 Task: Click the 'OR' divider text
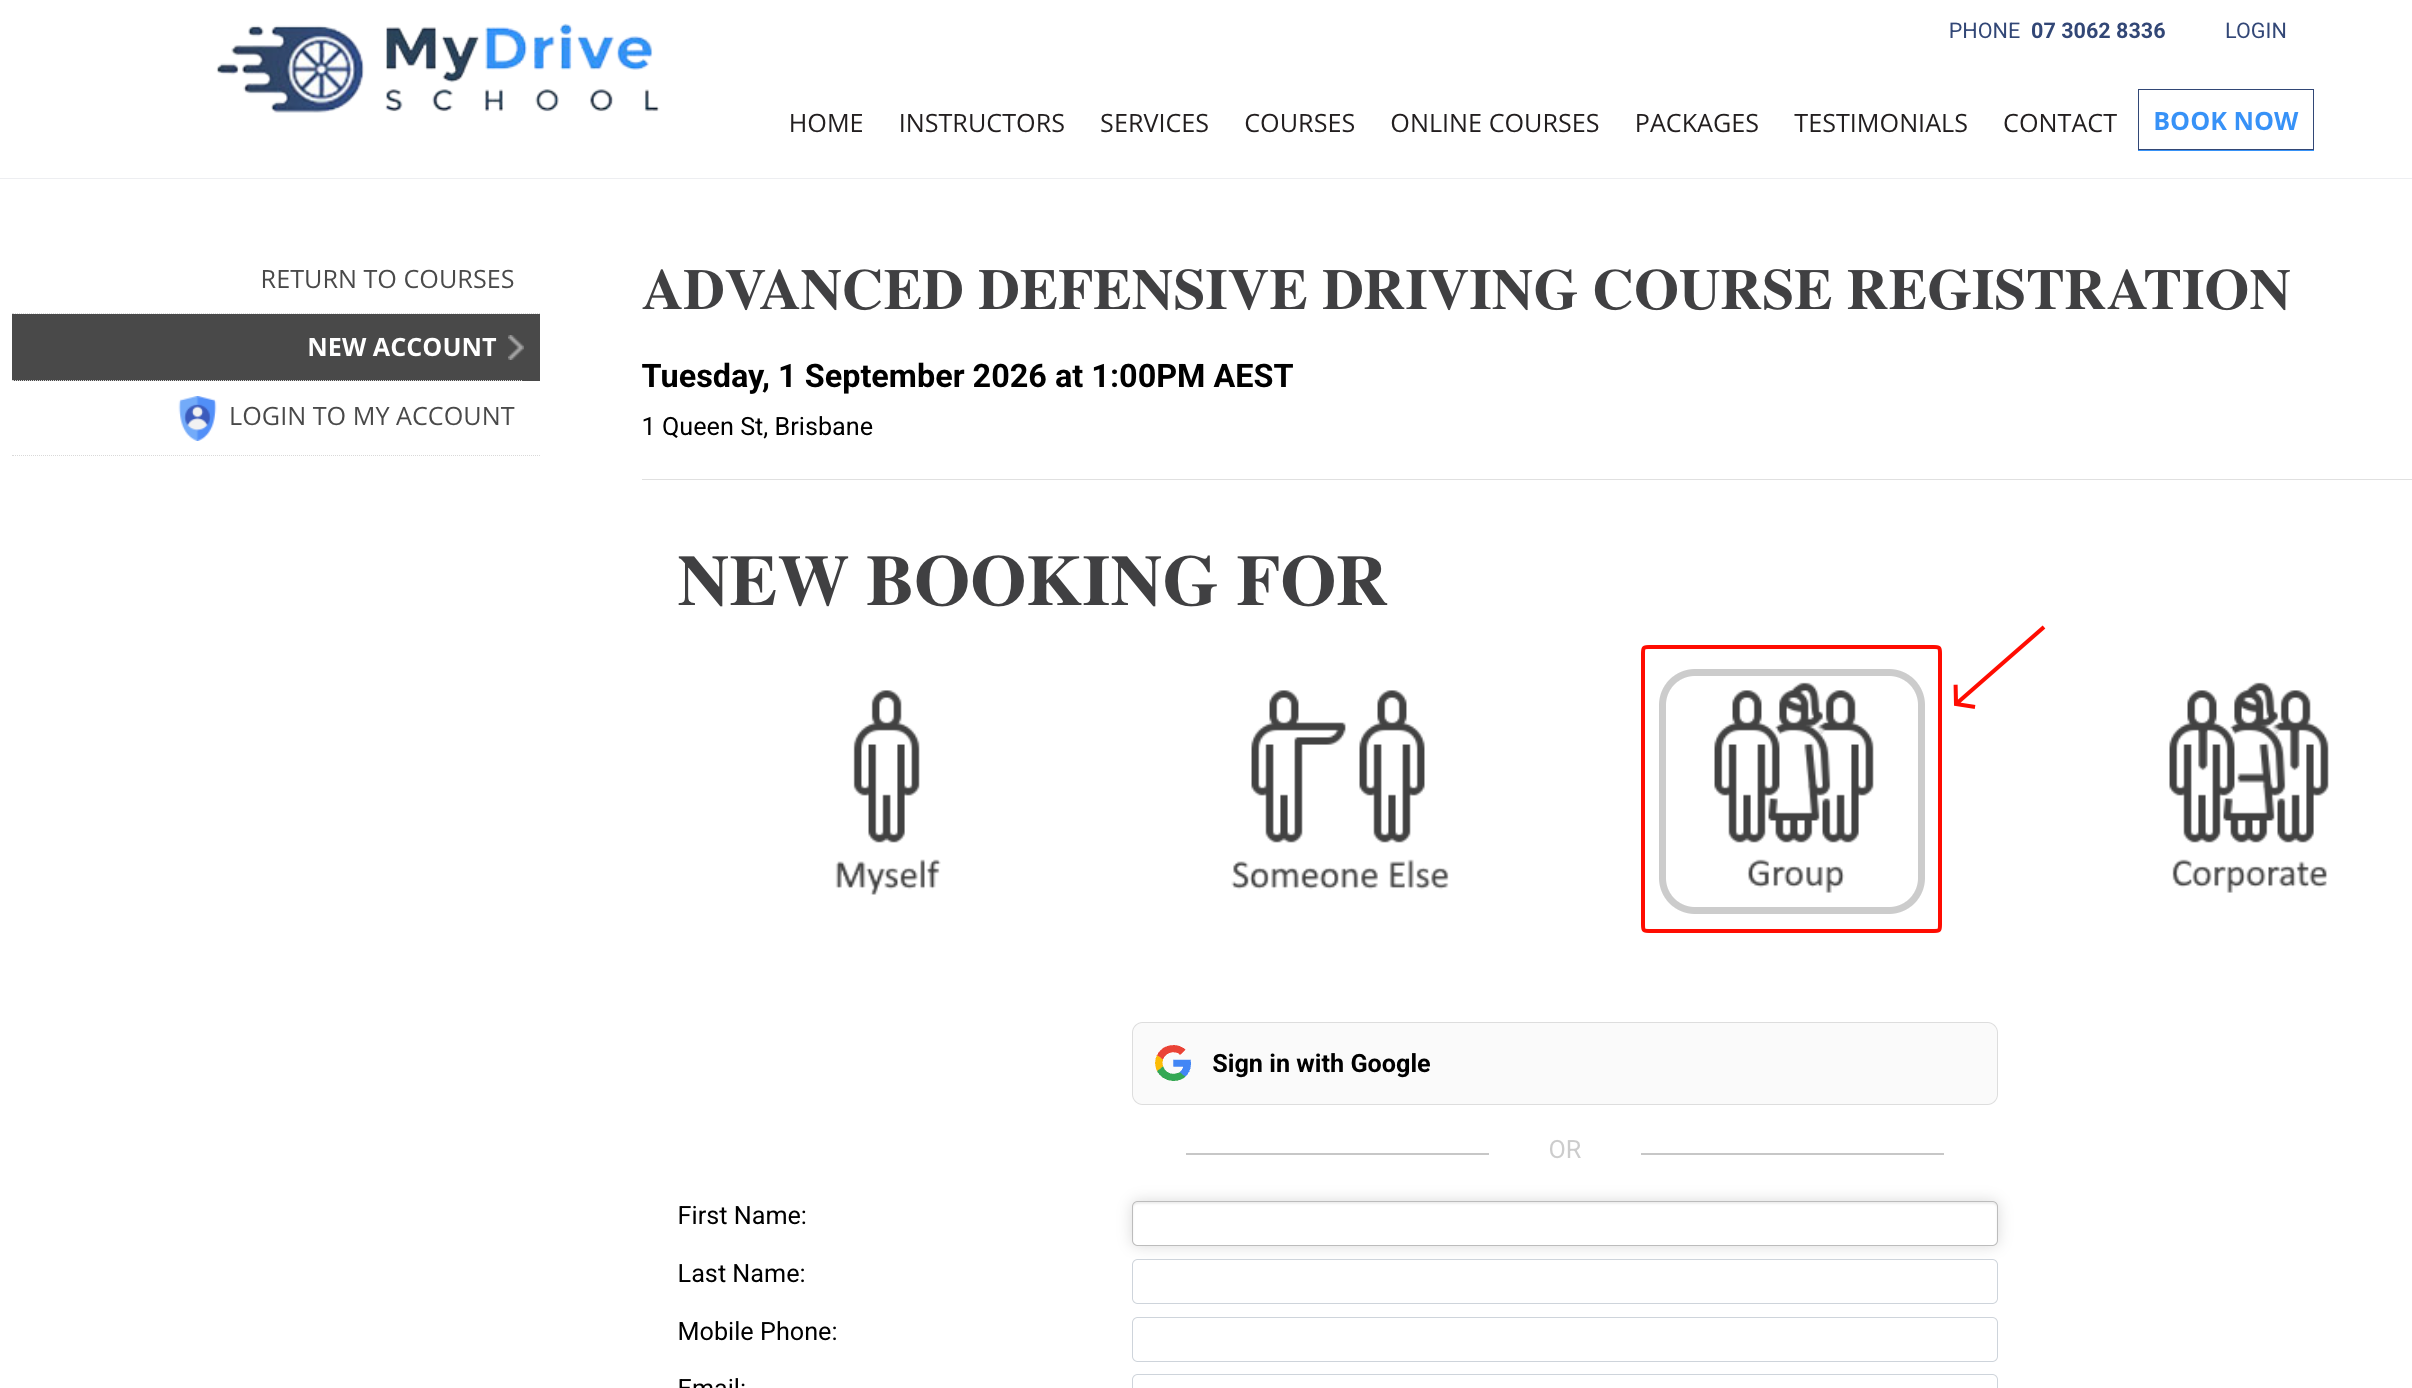click(x=1564, y=1150)
